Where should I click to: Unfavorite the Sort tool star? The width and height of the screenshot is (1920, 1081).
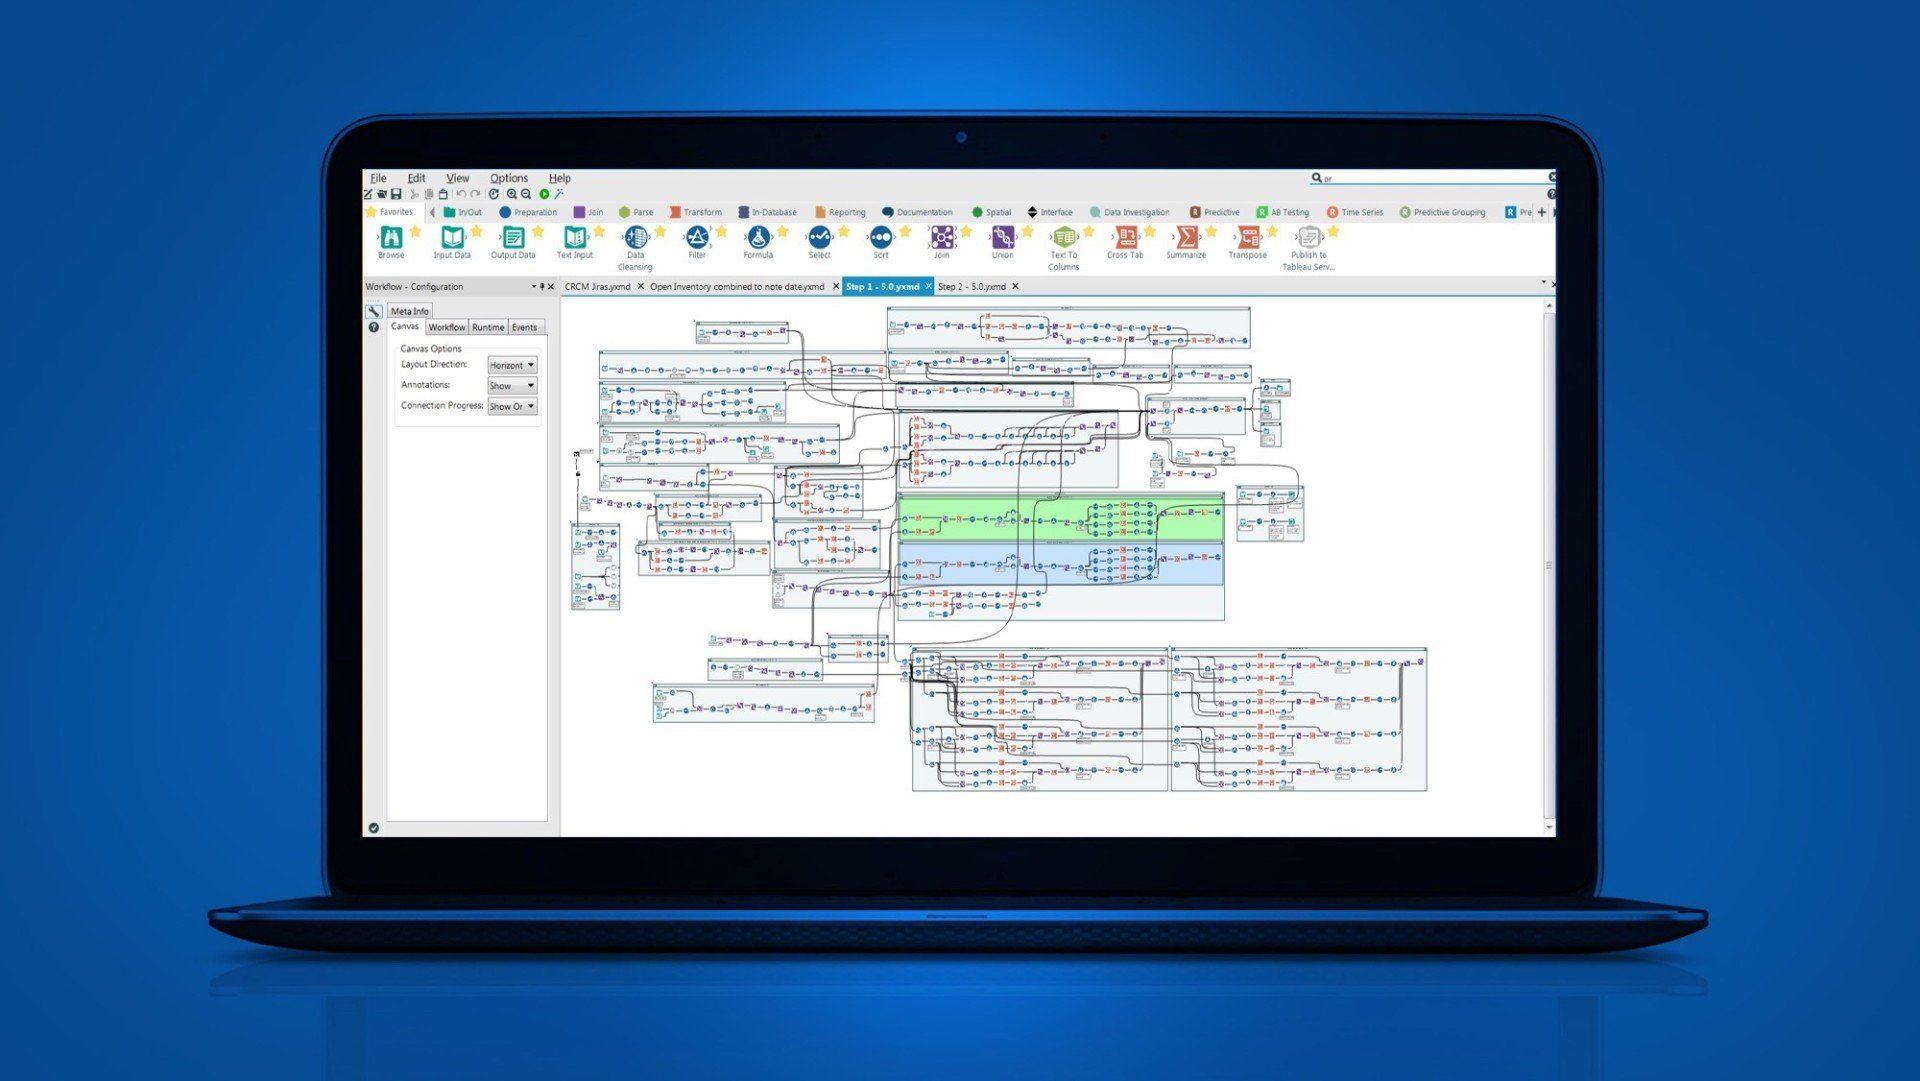(x=905, y=232)
